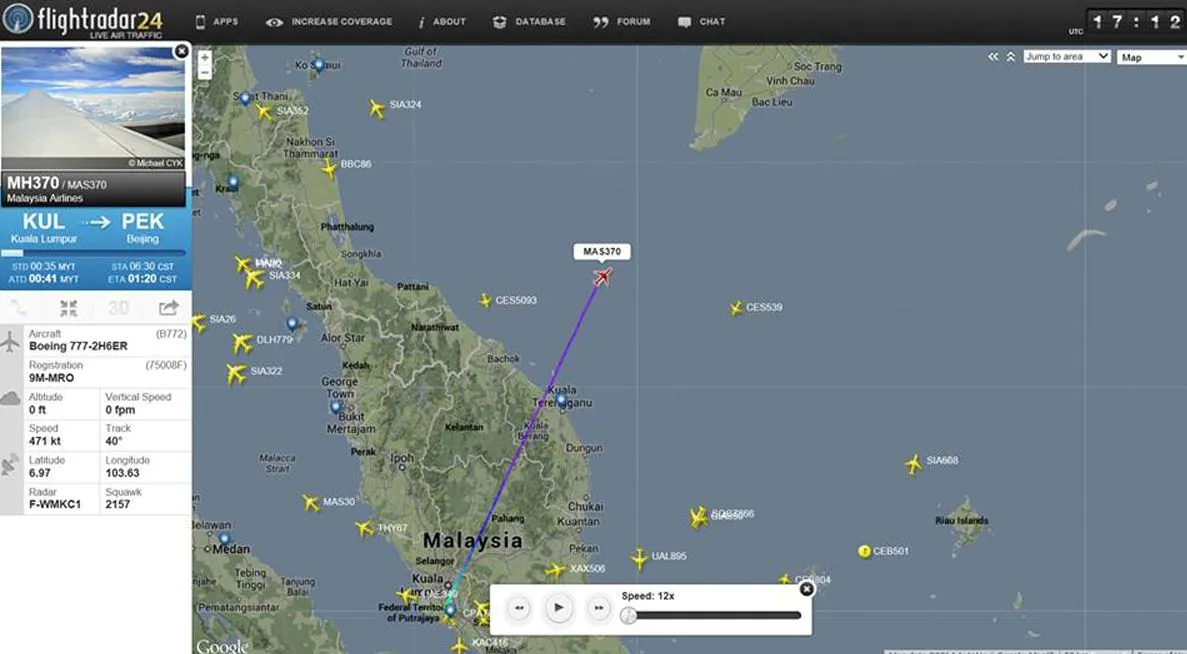
Task: Click the share icon in flight panel
Action: pos(168,308)
